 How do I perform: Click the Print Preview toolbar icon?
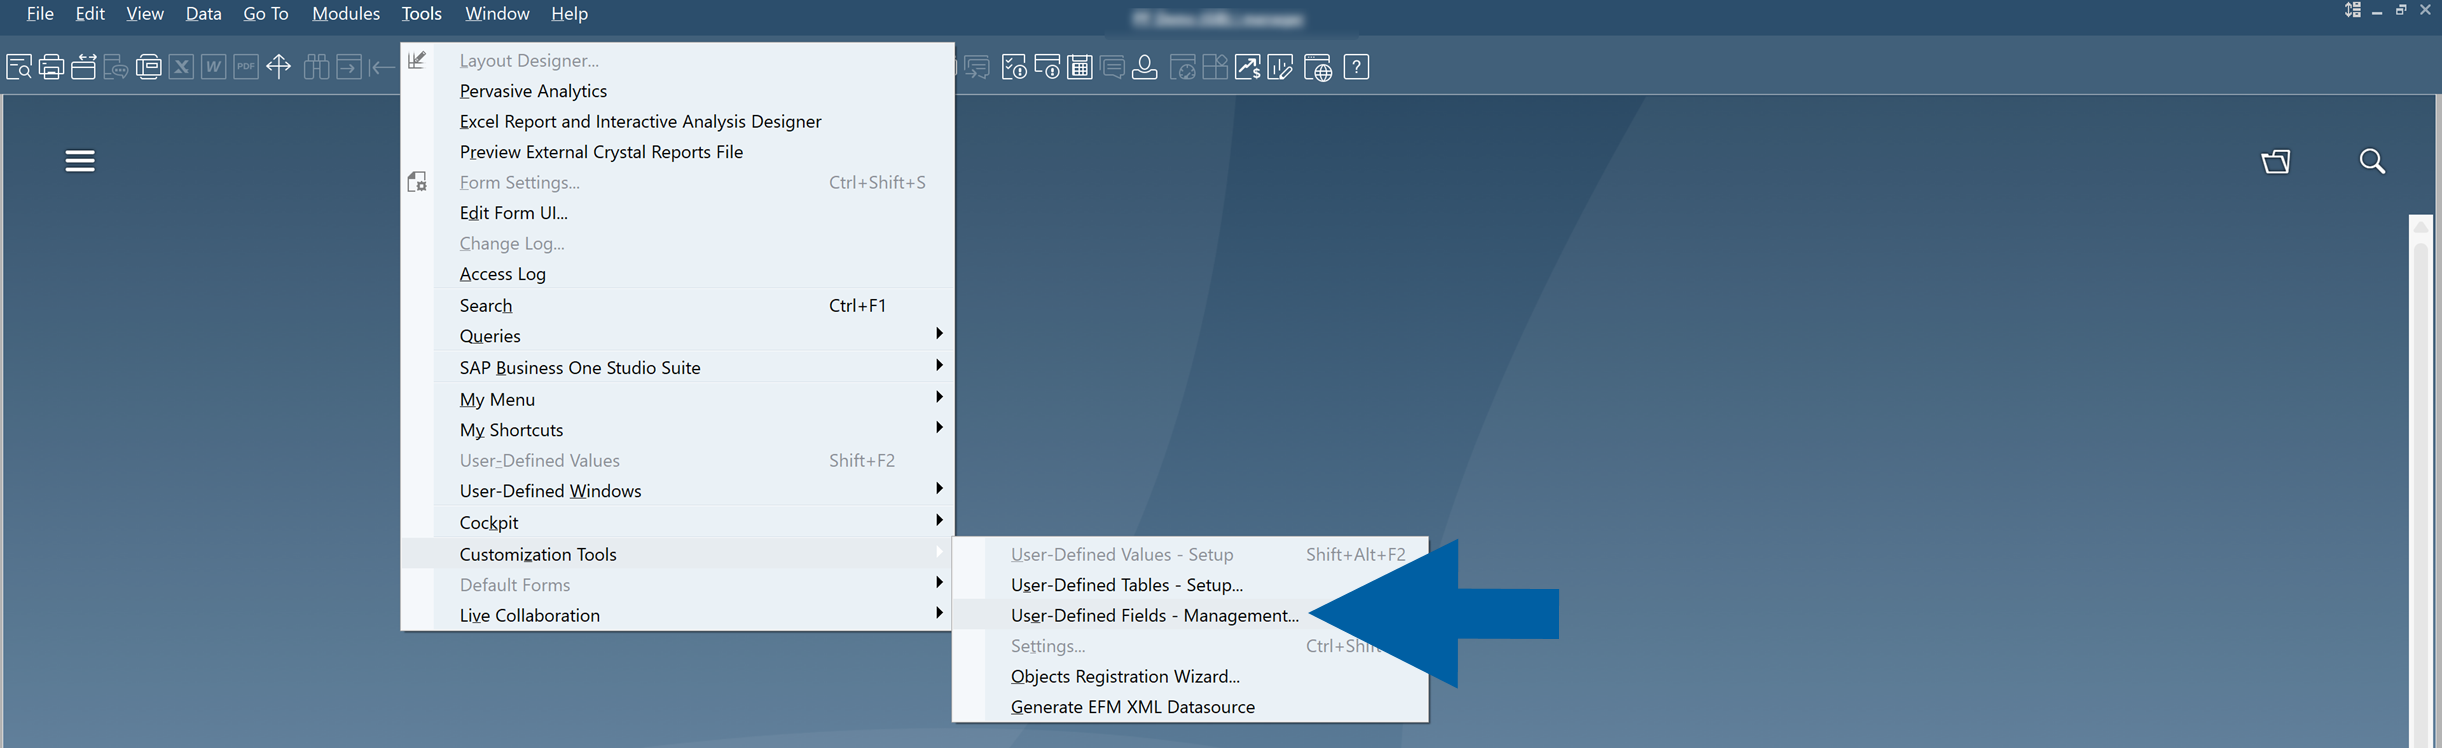pos(19,67)
